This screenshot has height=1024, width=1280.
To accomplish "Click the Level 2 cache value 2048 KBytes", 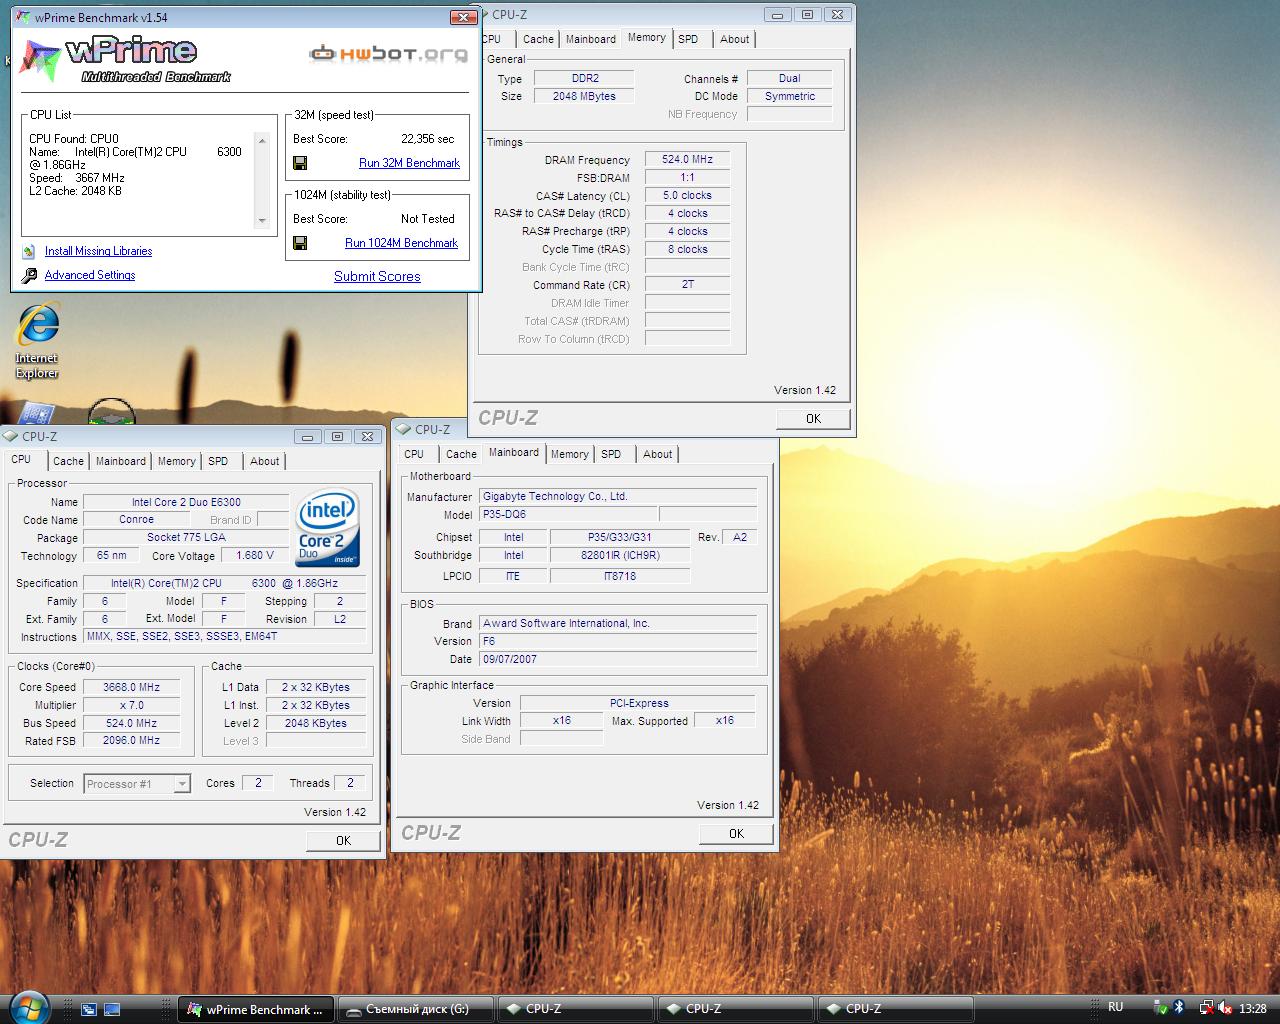I will [x=316, y=723].
